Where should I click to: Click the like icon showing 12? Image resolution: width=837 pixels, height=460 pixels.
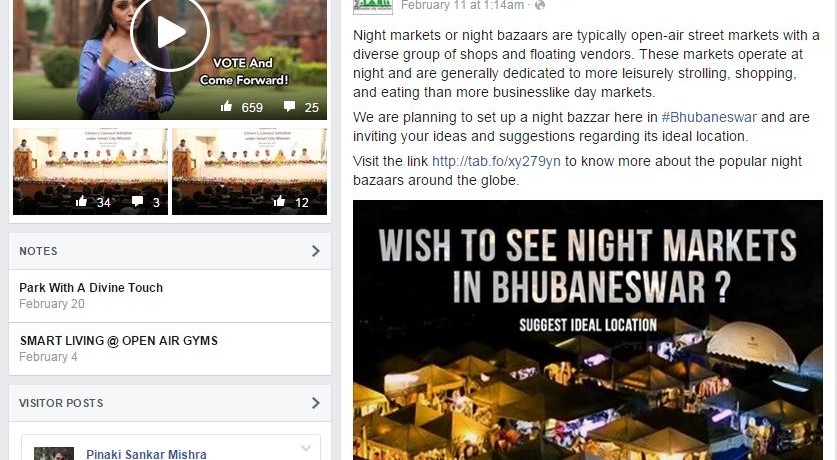click(x=279, y=201)
